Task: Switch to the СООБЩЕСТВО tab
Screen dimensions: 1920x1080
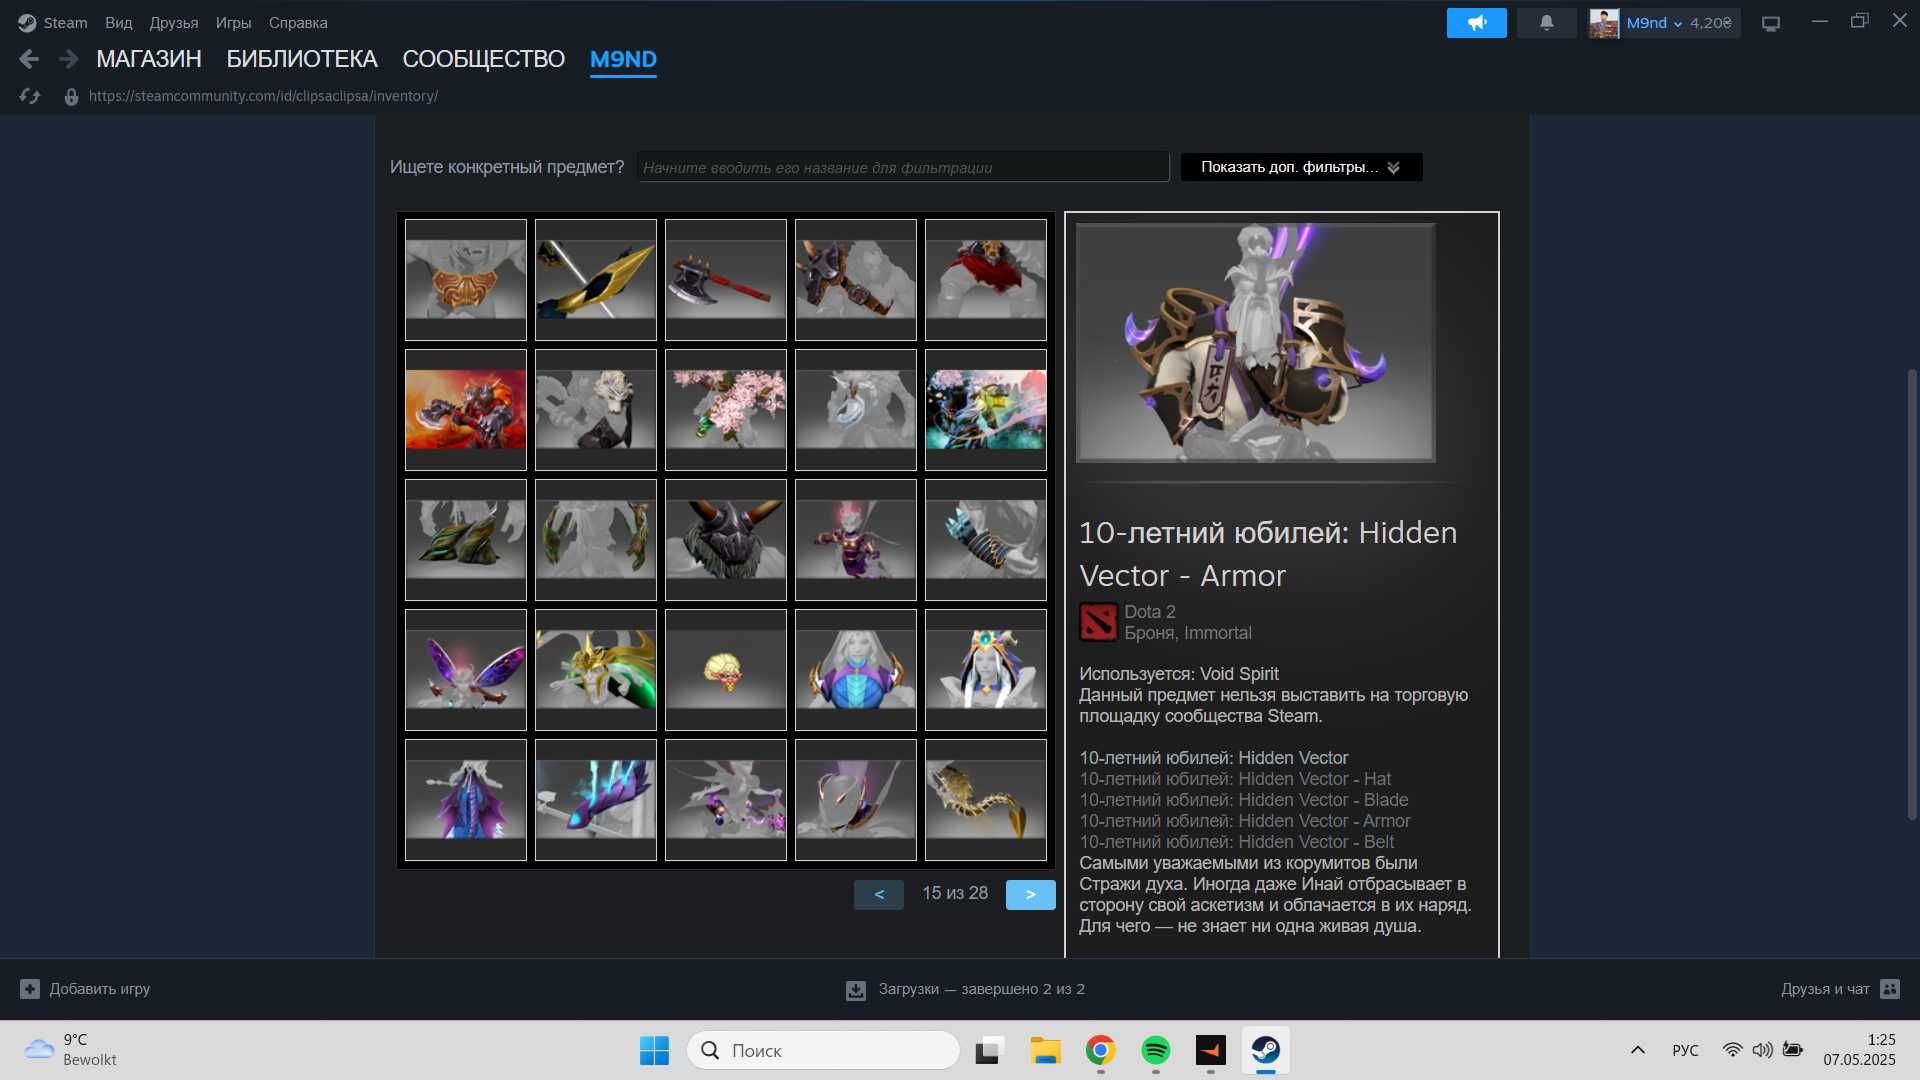Action: click(483, 59)
